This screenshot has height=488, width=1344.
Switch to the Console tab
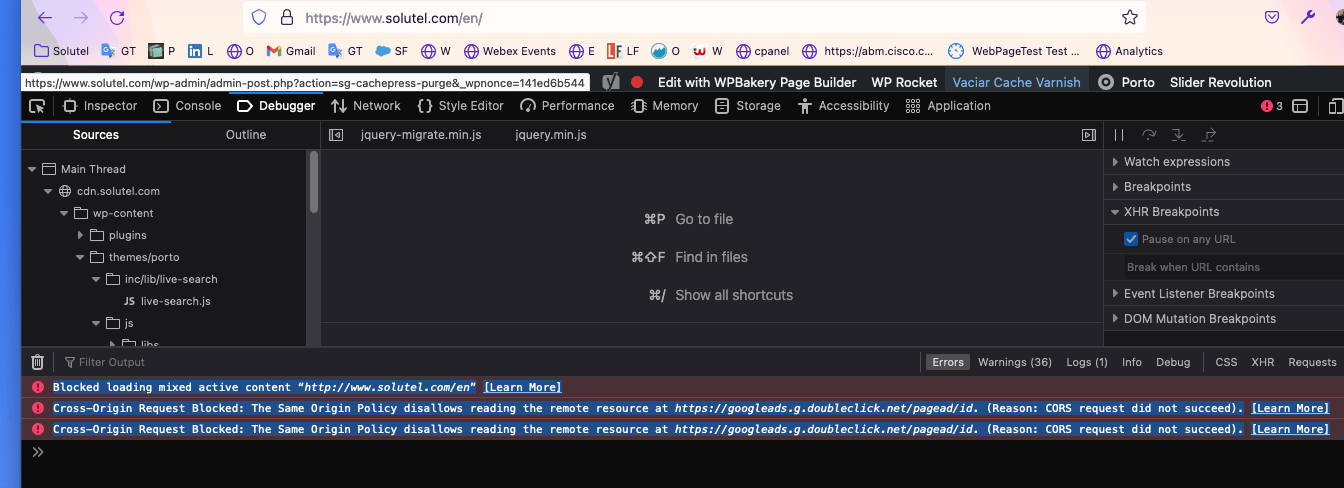click(x=187, y=106)
